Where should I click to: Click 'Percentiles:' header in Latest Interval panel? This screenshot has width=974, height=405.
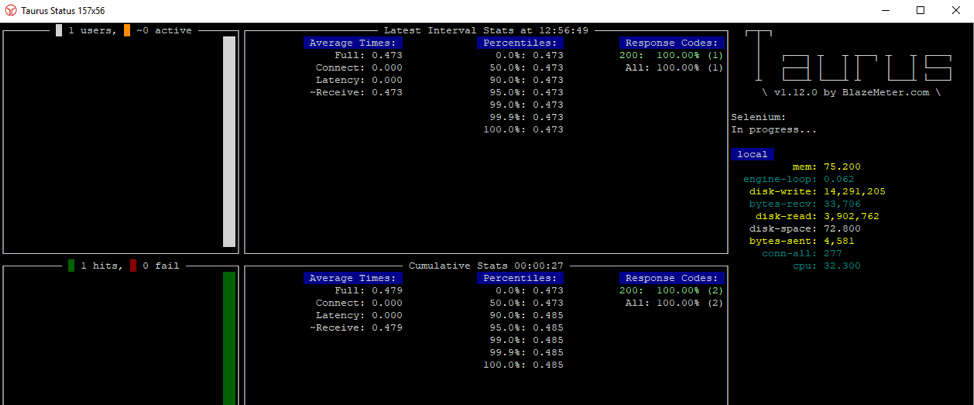click(520, 43)
